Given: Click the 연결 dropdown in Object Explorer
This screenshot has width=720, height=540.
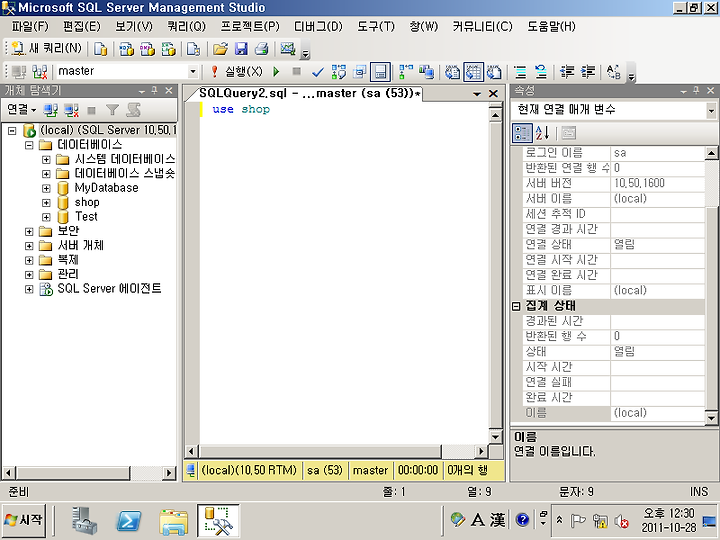Looking at the screenshot, I should click(x=22, y=110).
